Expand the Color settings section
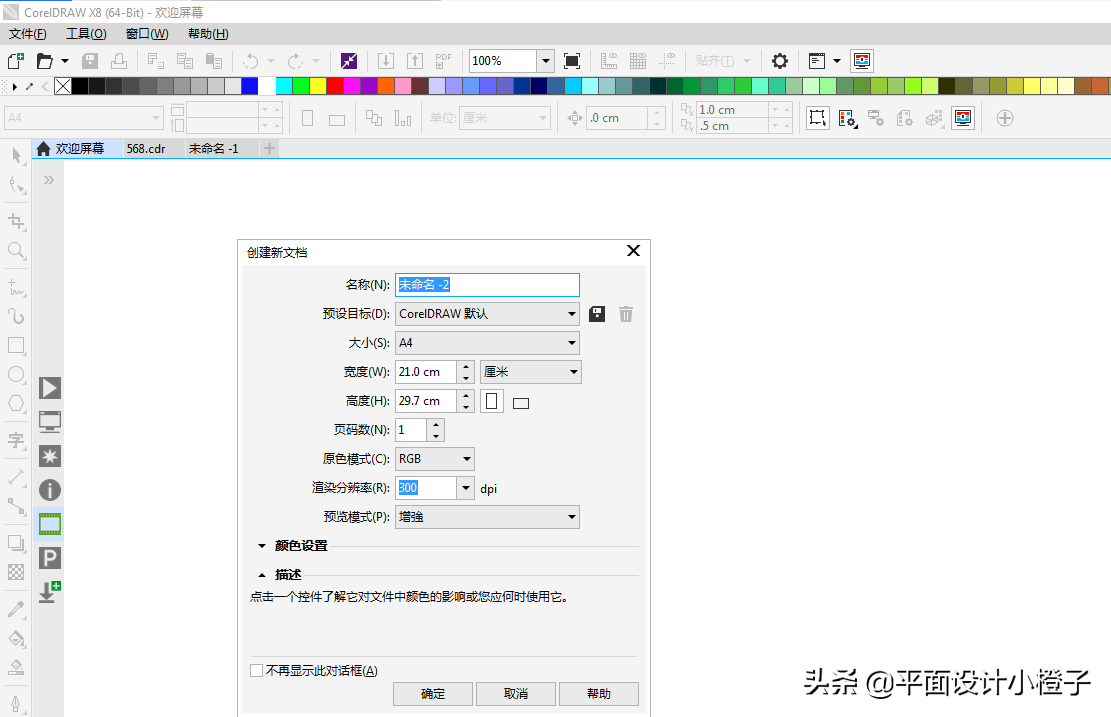Image resolution: width=1111 pixels, height=717 pixels. 261,546
